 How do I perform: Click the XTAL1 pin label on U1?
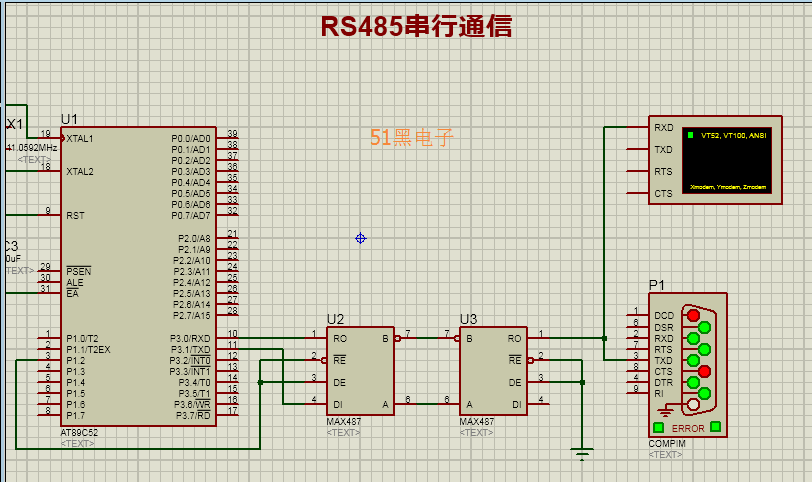tap(80, 139)
